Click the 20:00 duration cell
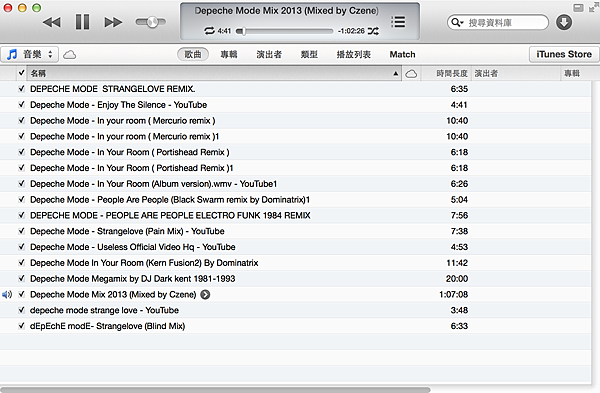 pyautogui.click(x=457, y=279)
